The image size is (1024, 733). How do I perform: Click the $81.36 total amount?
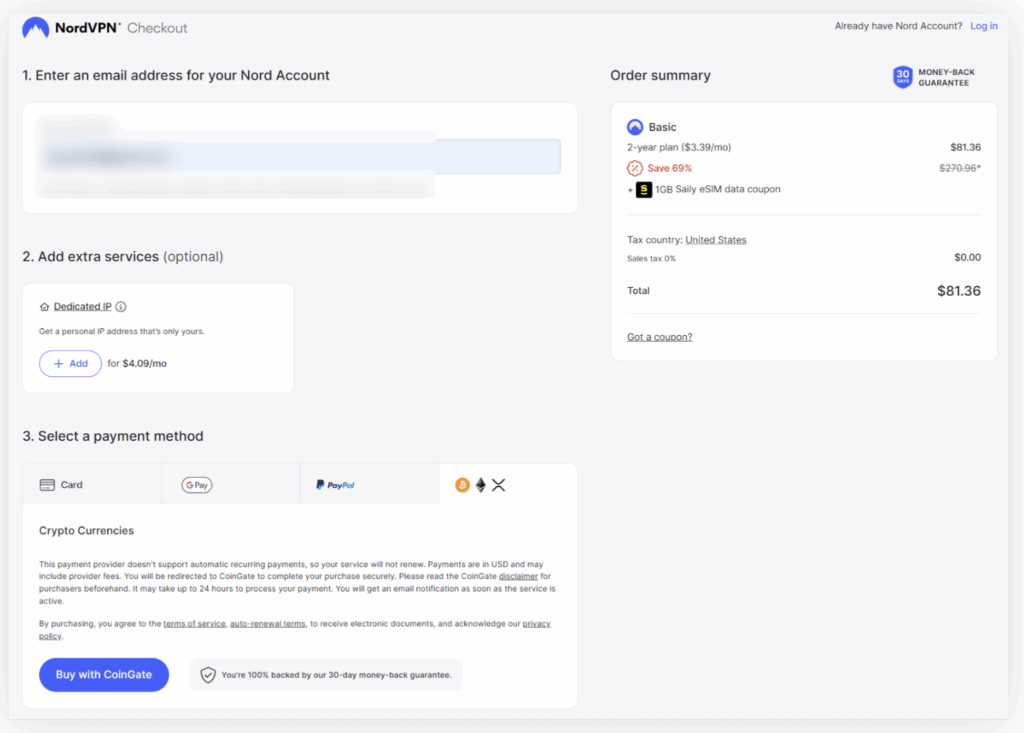pyautogui.click(x=959, y=291)
